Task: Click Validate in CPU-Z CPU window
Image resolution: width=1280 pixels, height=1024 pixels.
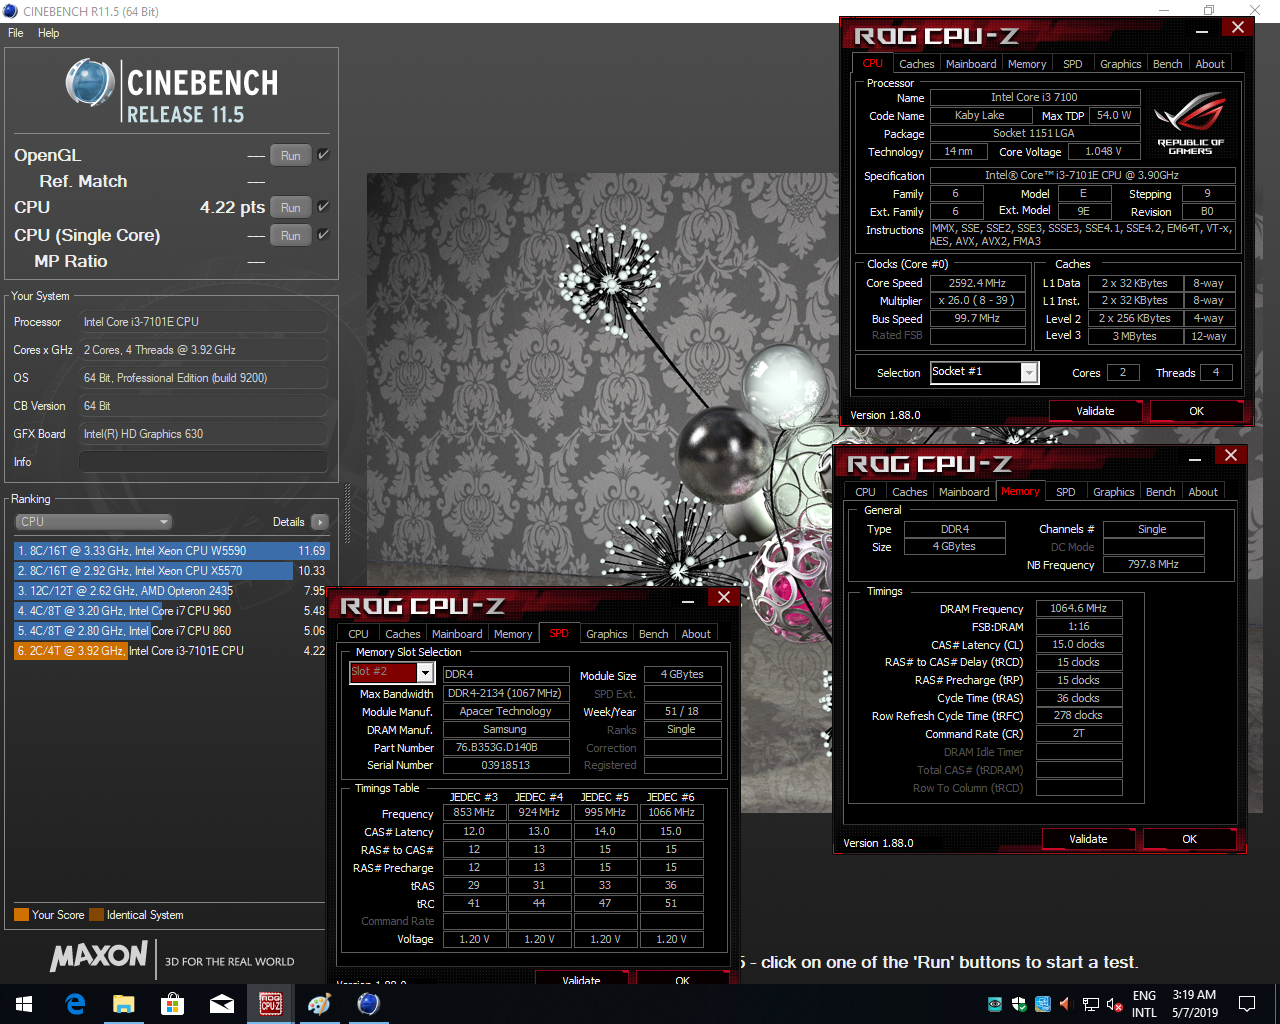Action: 1095,411
